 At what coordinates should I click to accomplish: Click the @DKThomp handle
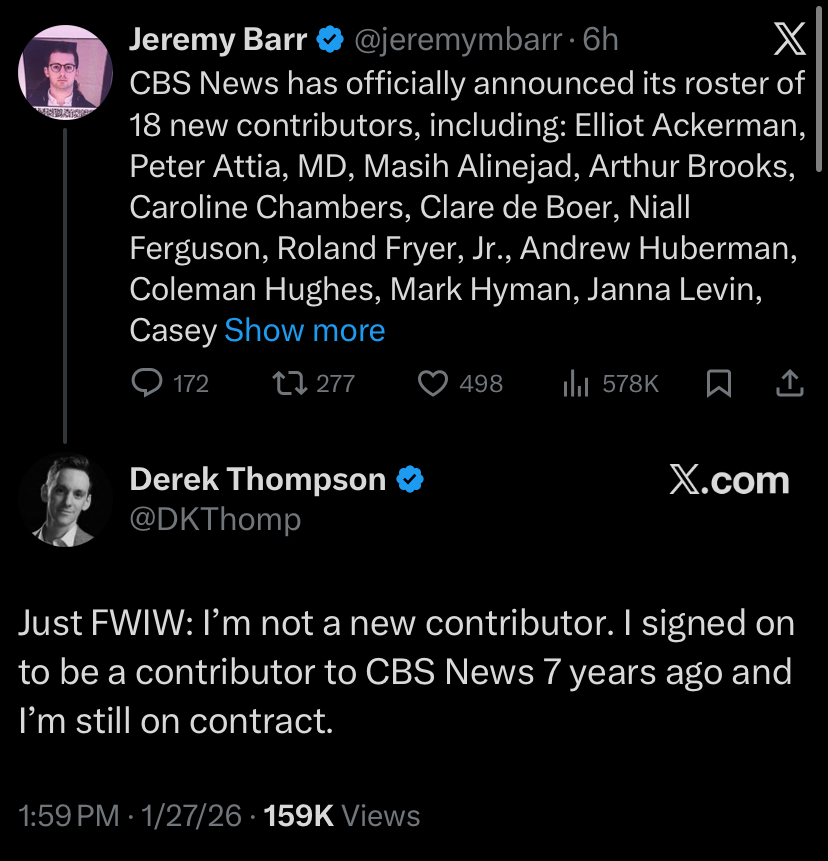click(x=215, y=519)
